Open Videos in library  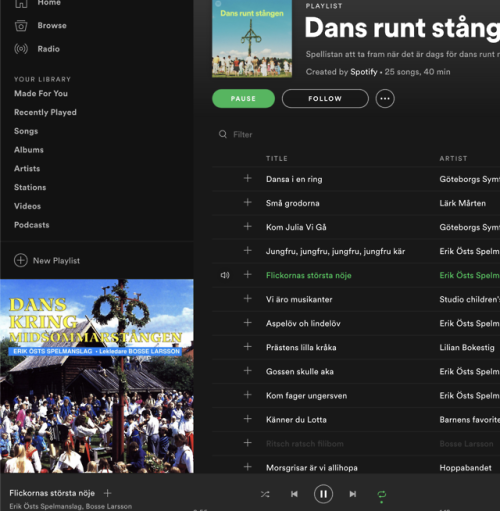27,206
